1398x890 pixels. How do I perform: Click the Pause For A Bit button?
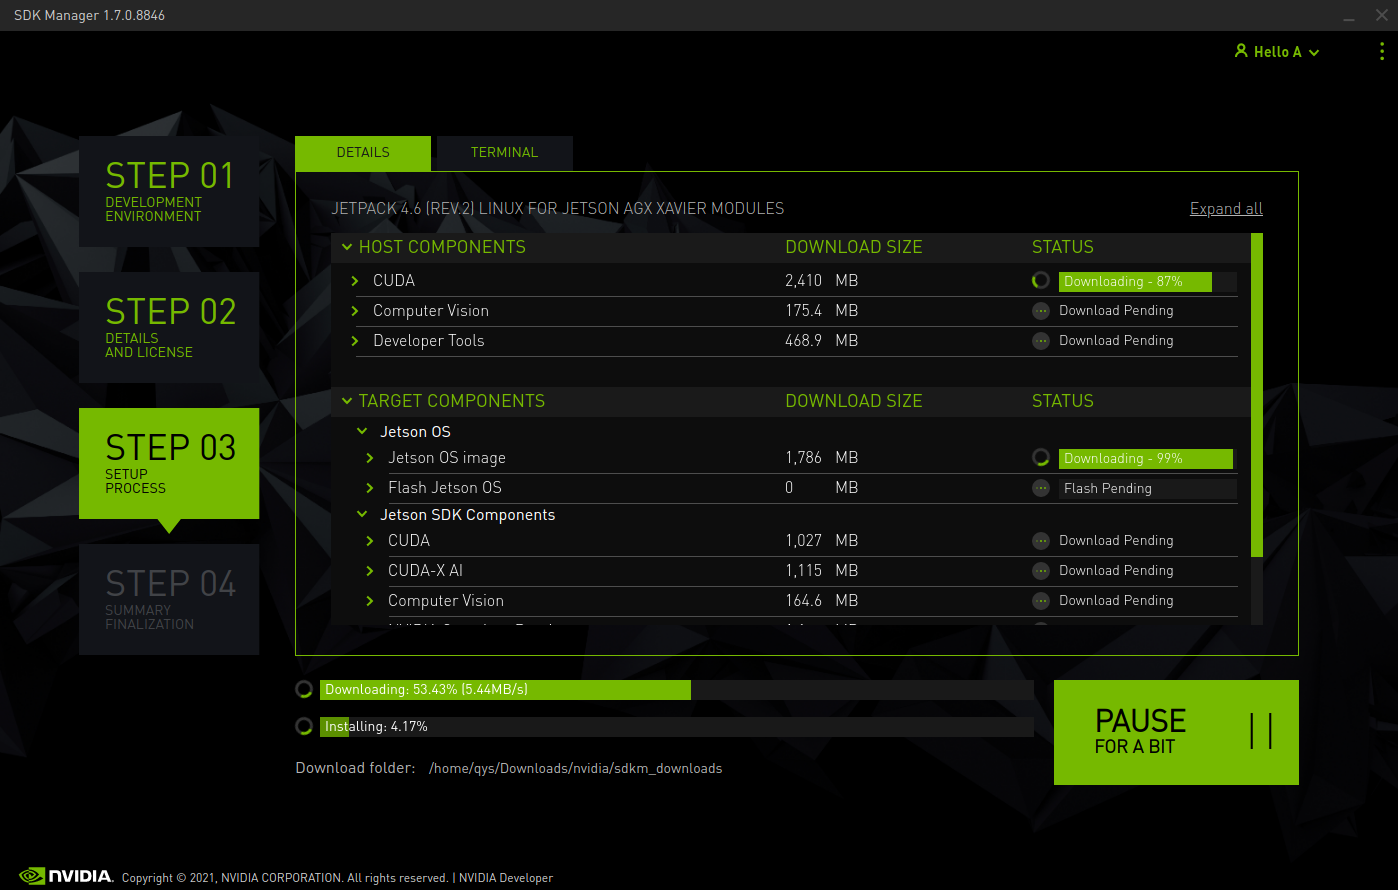(x=1176, y=732)
